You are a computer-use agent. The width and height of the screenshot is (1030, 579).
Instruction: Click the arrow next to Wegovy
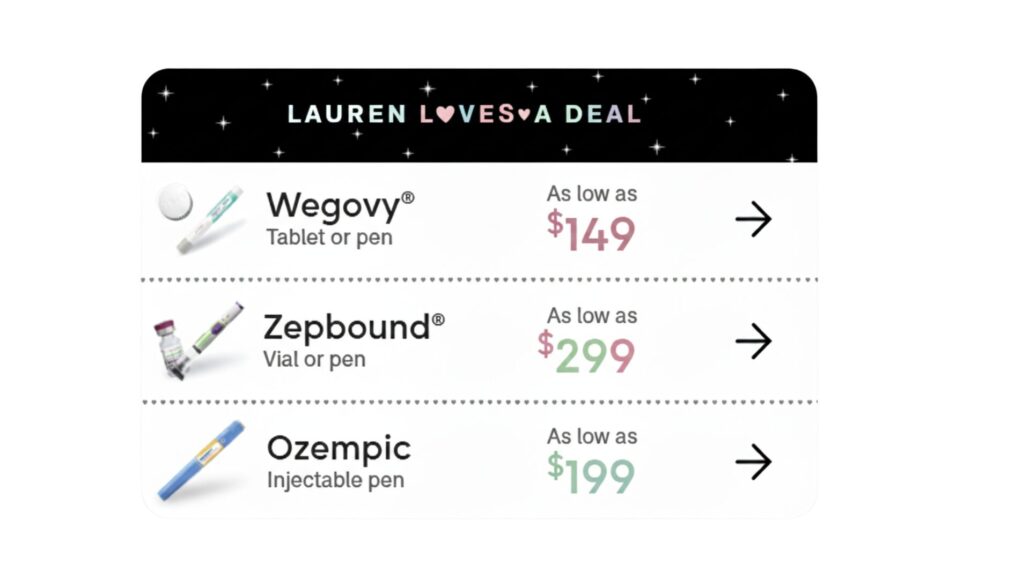(754, 219)
